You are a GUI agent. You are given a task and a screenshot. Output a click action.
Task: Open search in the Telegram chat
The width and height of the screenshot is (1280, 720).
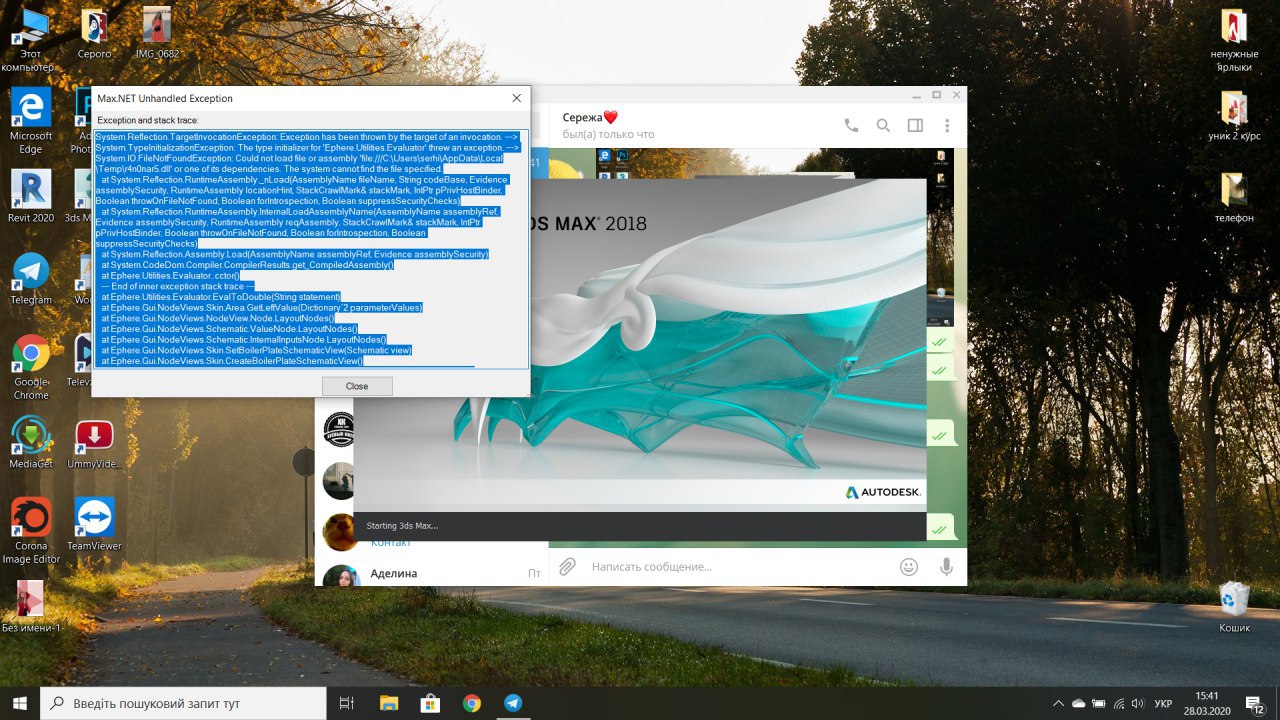click(x=883, y=125)
